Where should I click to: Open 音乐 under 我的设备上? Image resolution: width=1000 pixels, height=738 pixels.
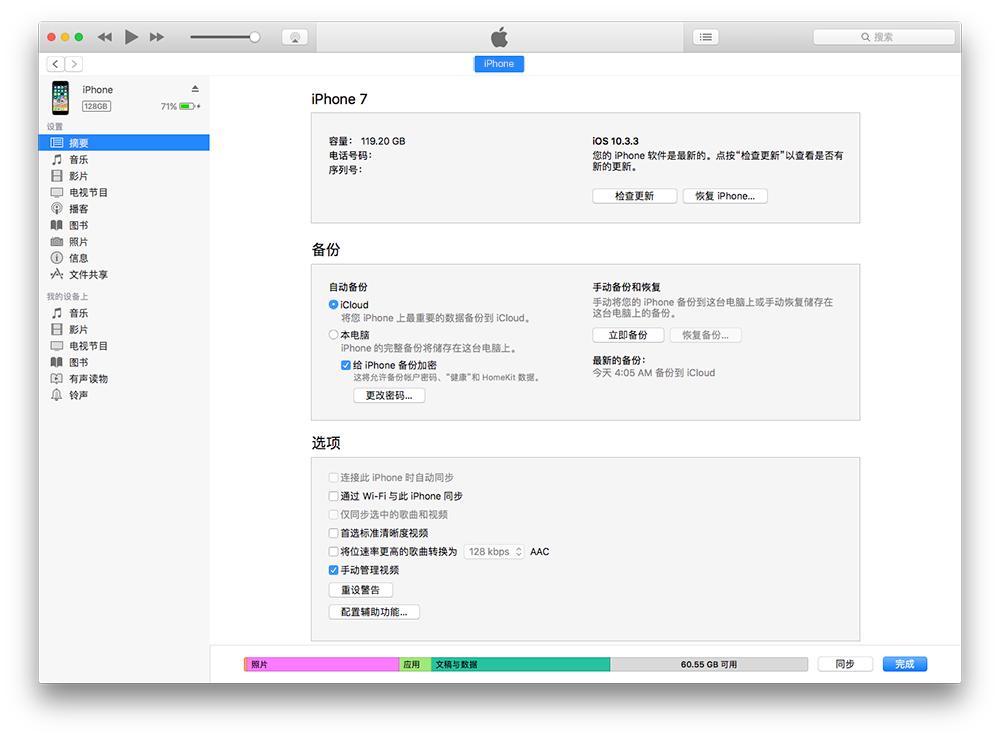click(x=124, y=313)
